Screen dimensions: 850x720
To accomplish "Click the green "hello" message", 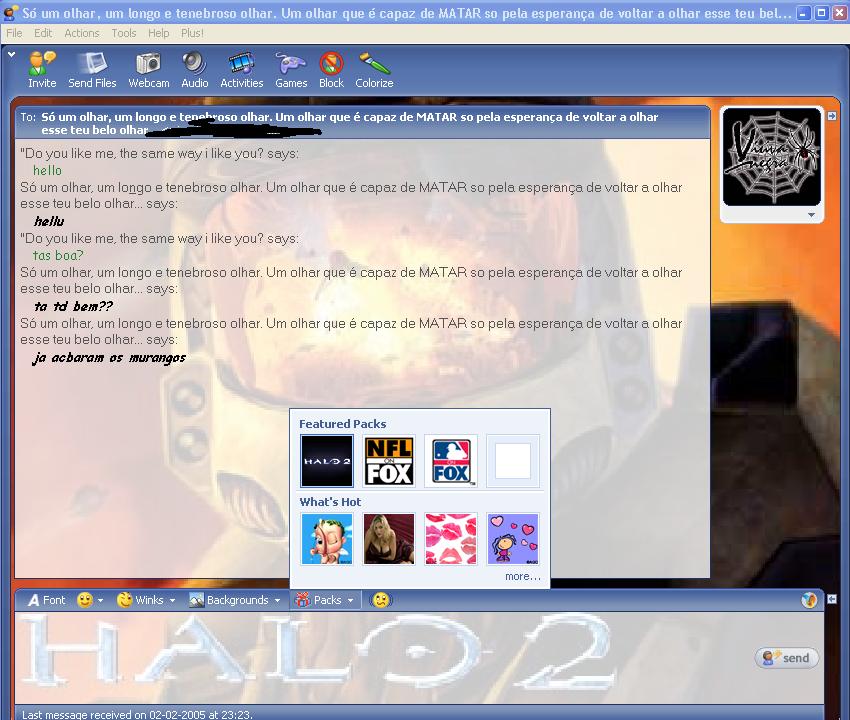I will pos(48,170).
